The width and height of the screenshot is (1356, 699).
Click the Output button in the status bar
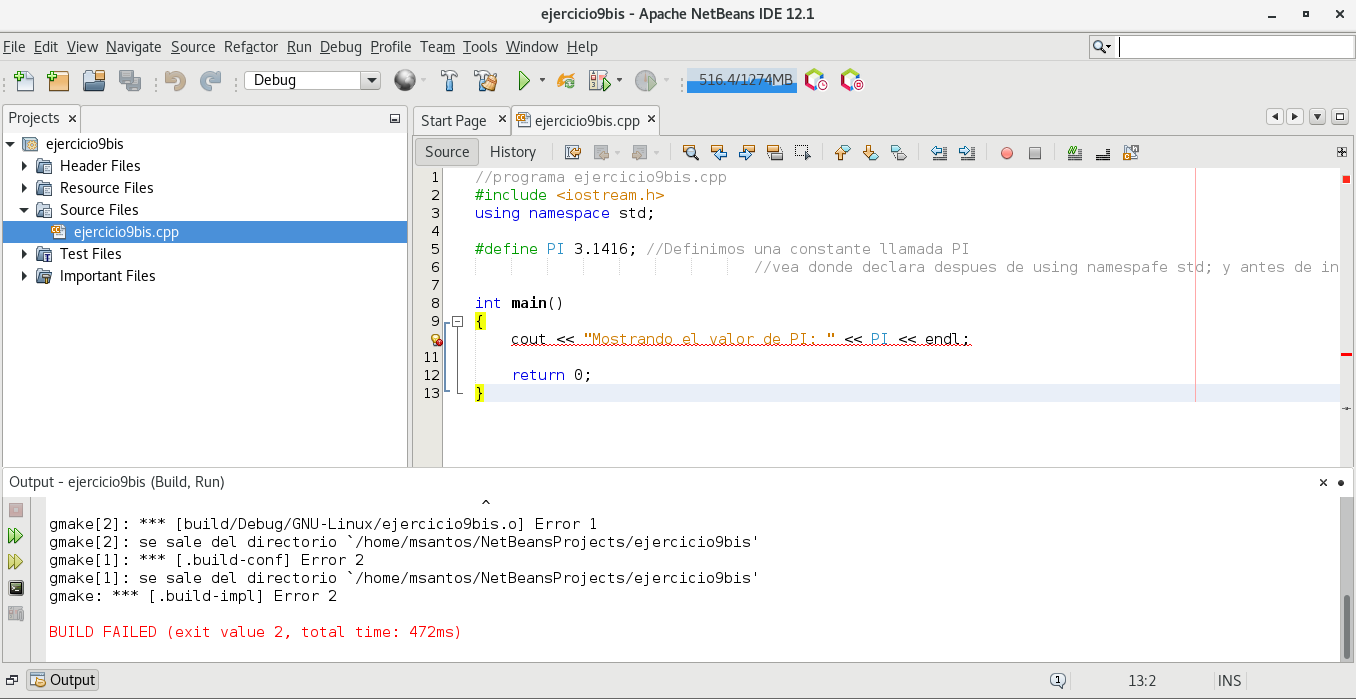[63, 680]
